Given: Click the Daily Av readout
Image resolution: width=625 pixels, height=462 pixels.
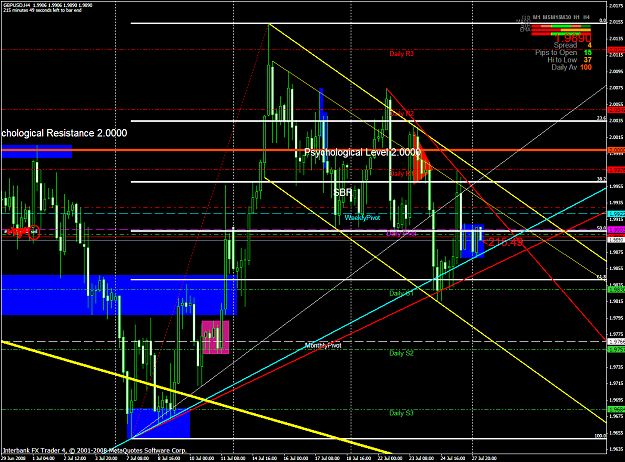Looking at the screenshot, I should (571, 67).
